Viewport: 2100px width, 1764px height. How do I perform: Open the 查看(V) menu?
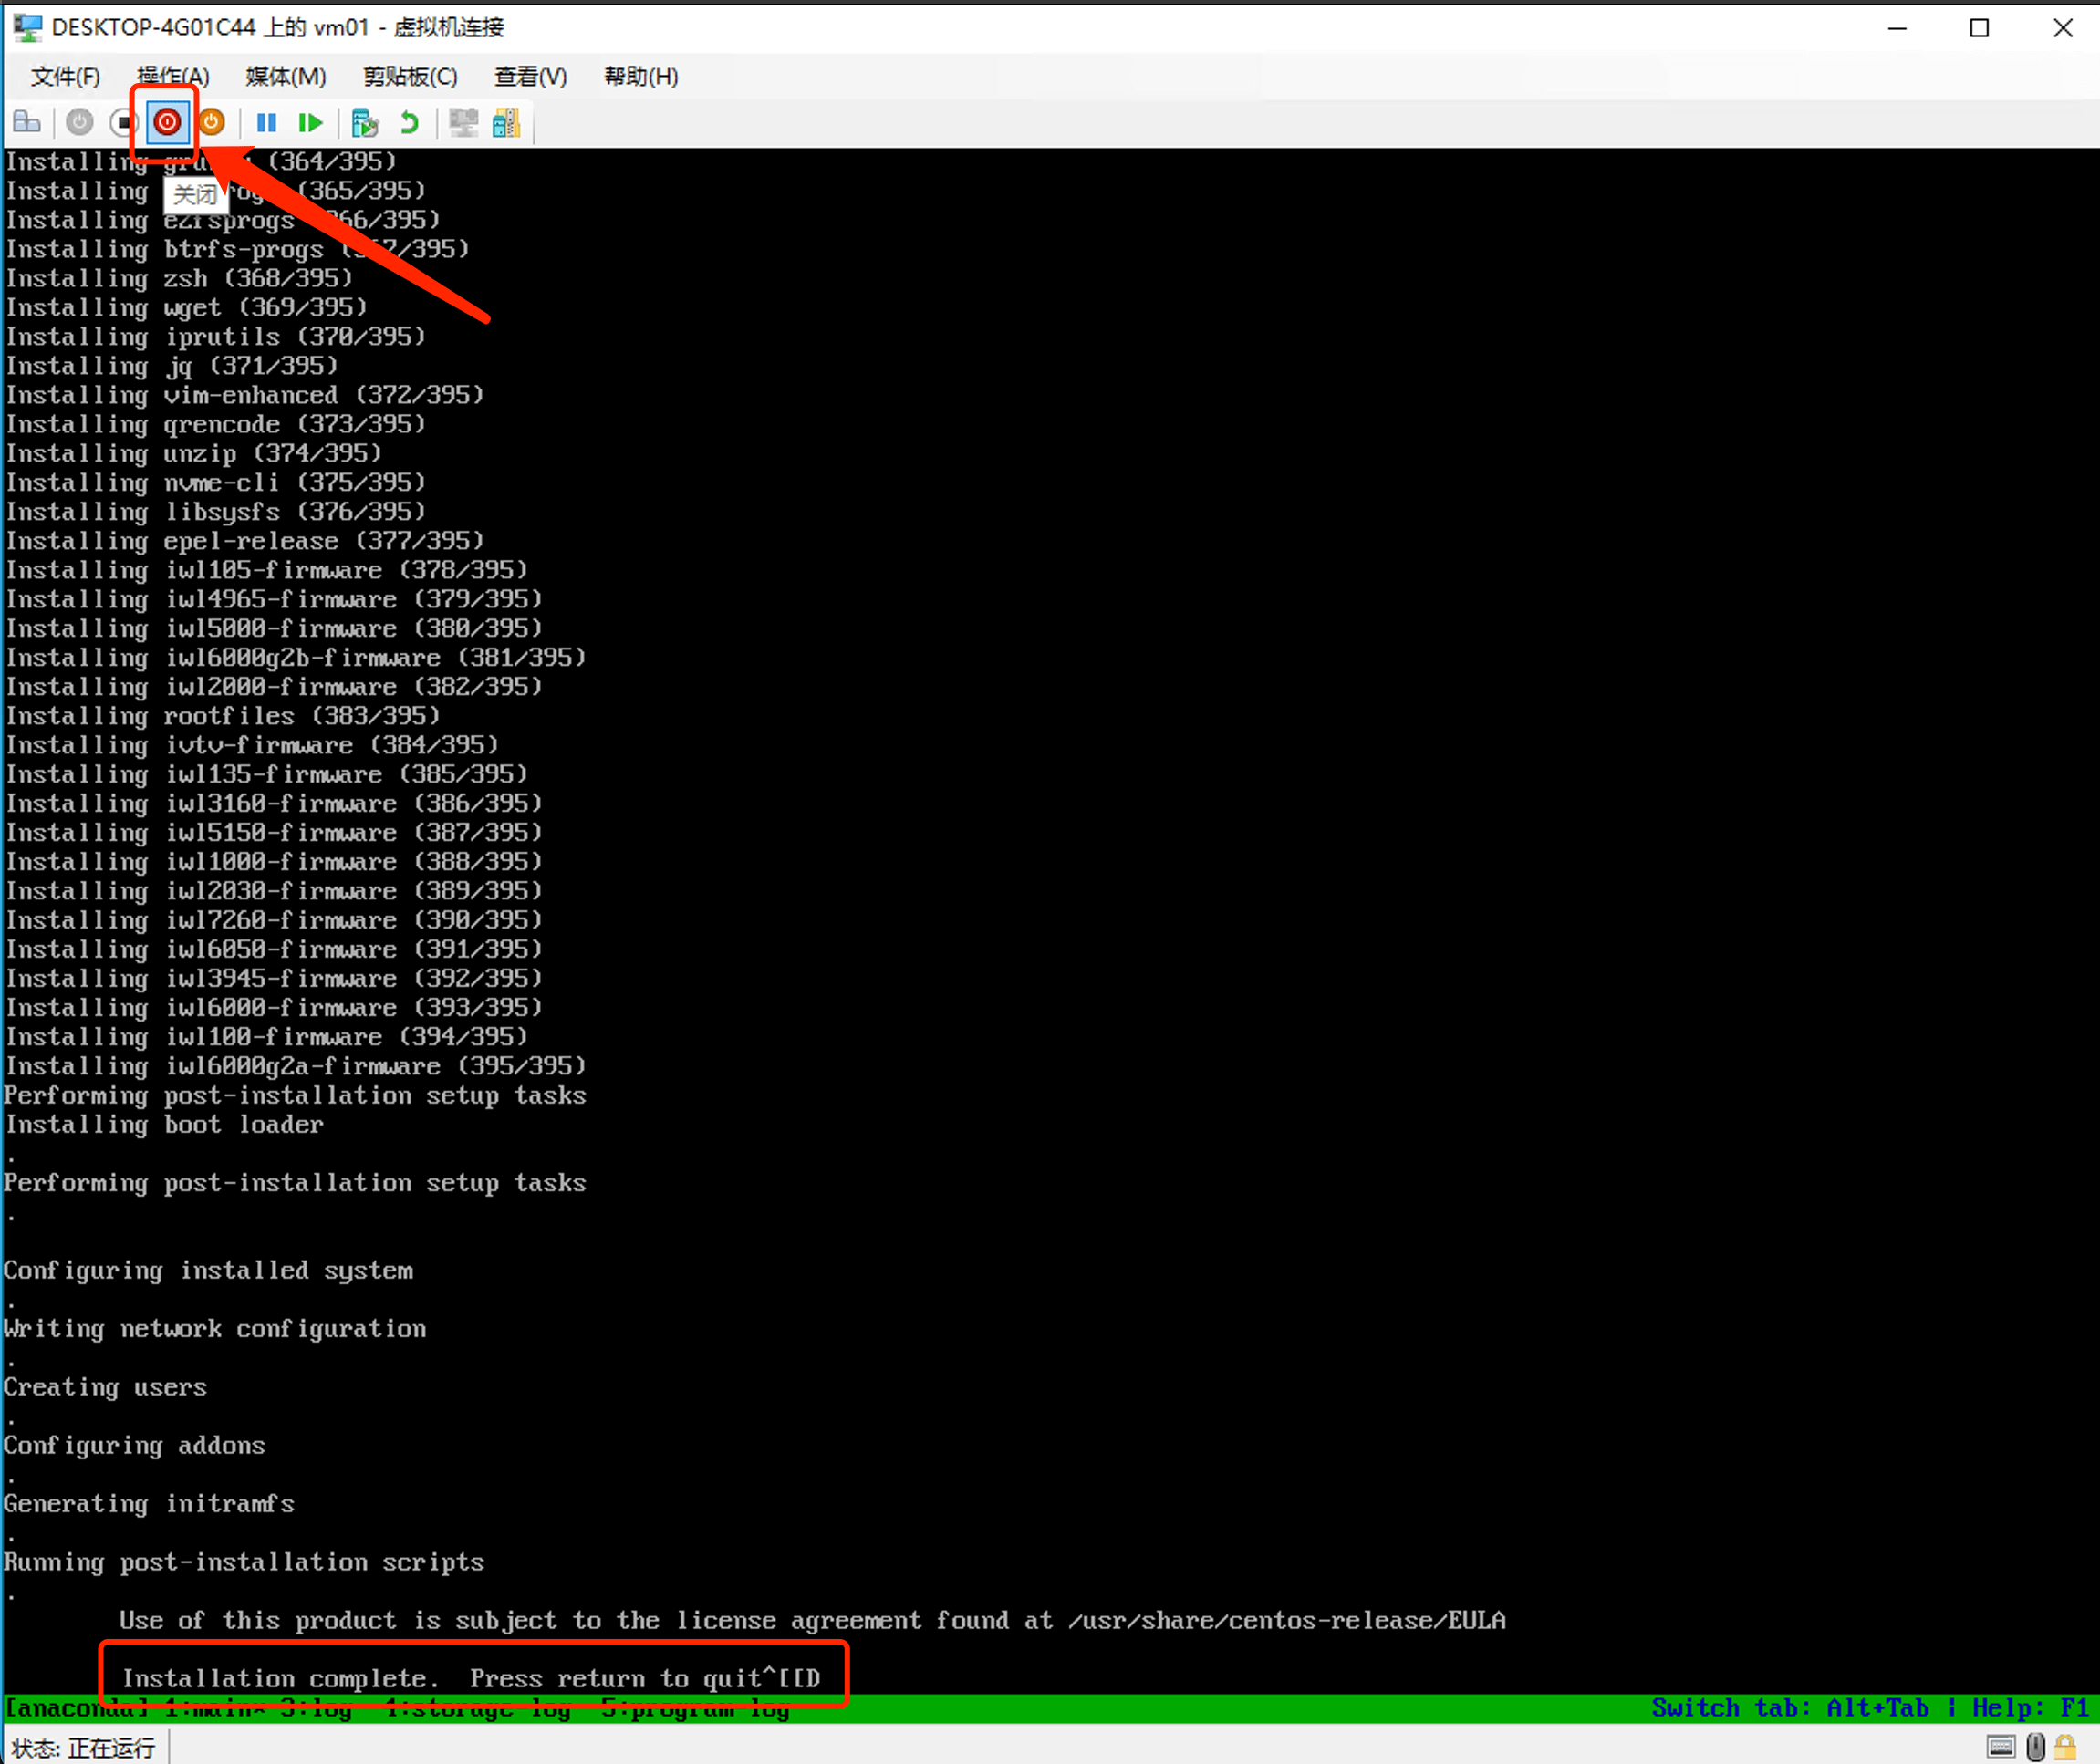tap(531, 77)
